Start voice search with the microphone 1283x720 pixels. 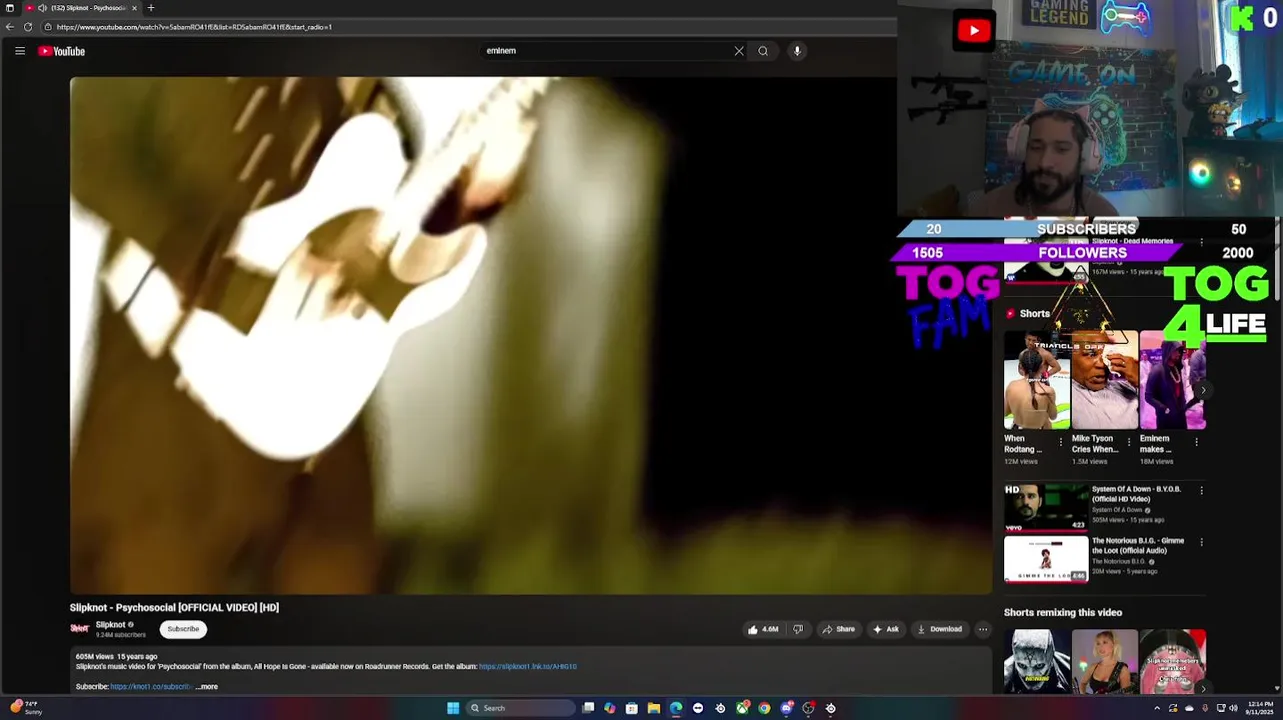click(x=797, y=51)
